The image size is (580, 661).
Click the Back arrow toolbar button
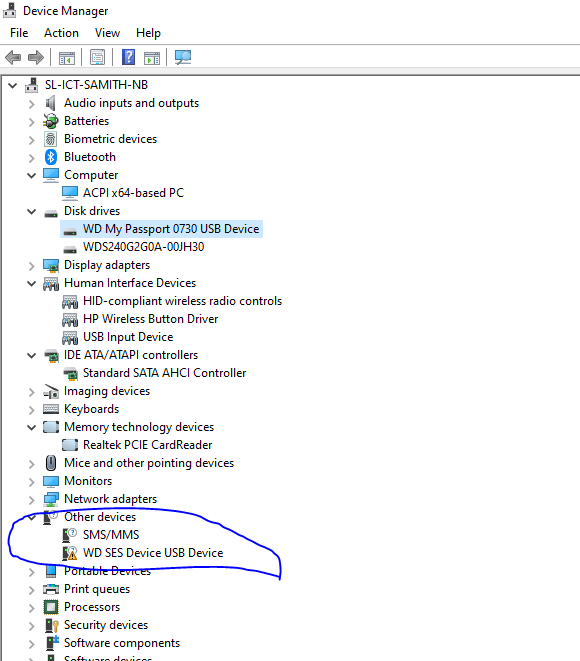13,57
